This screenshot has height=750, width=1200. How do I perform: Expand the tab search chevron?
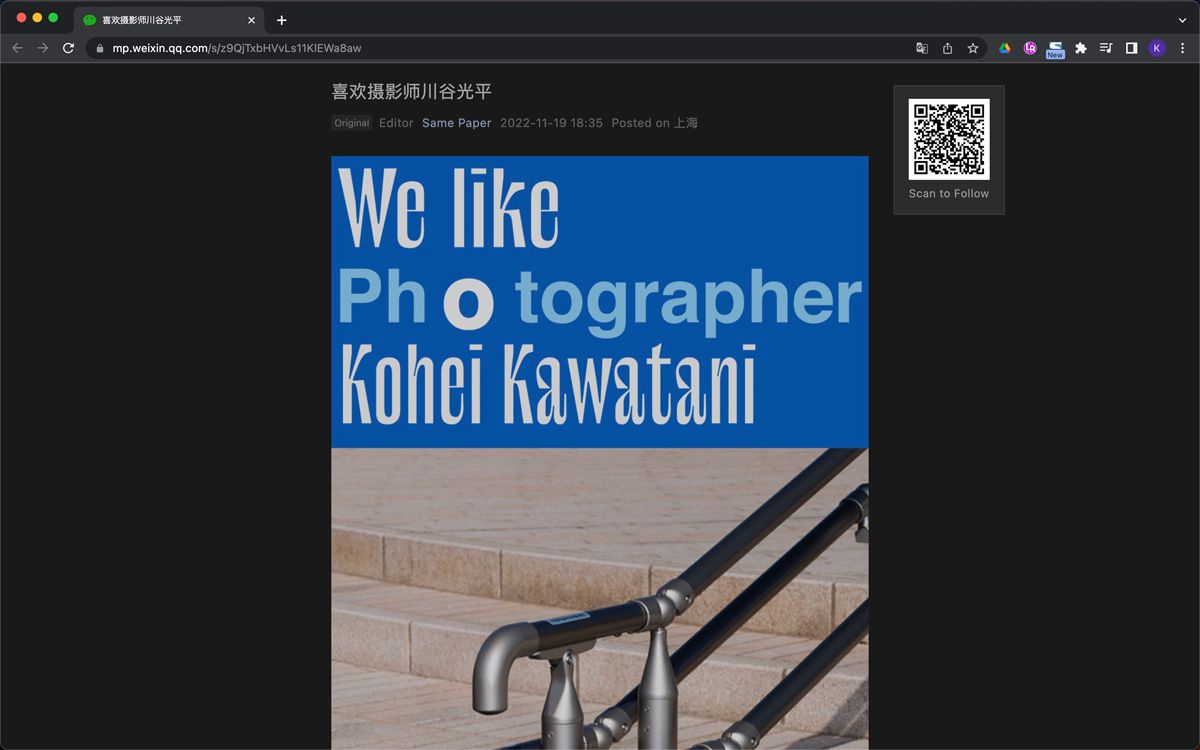click(x=1182, y=20)
